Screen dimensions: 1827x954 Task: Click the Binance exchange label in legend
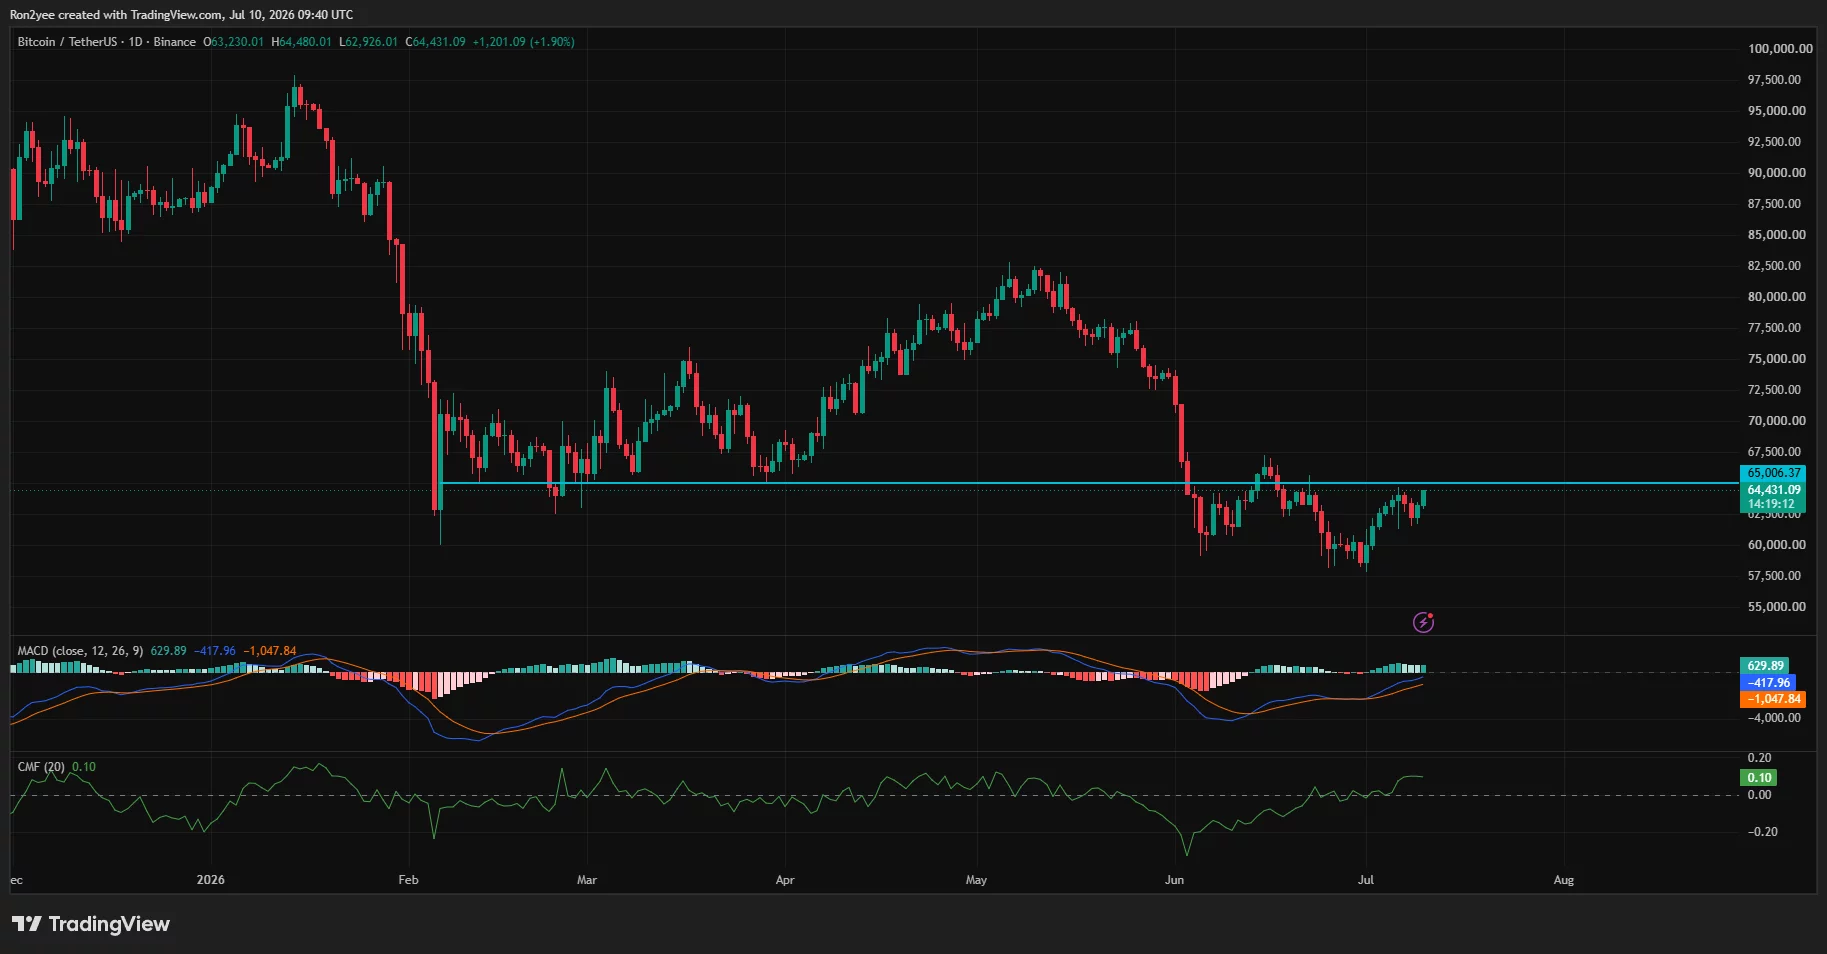click(x=175, y=42)
